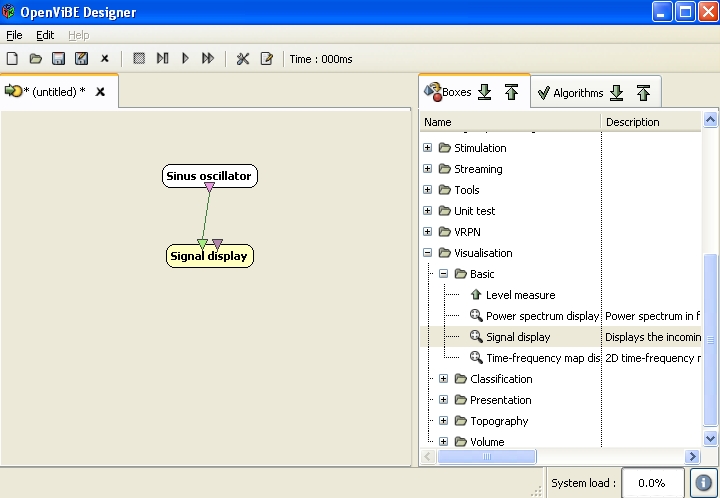
Task: Click the system information icon
Action: pyautogui.click(x=703, y=483)
